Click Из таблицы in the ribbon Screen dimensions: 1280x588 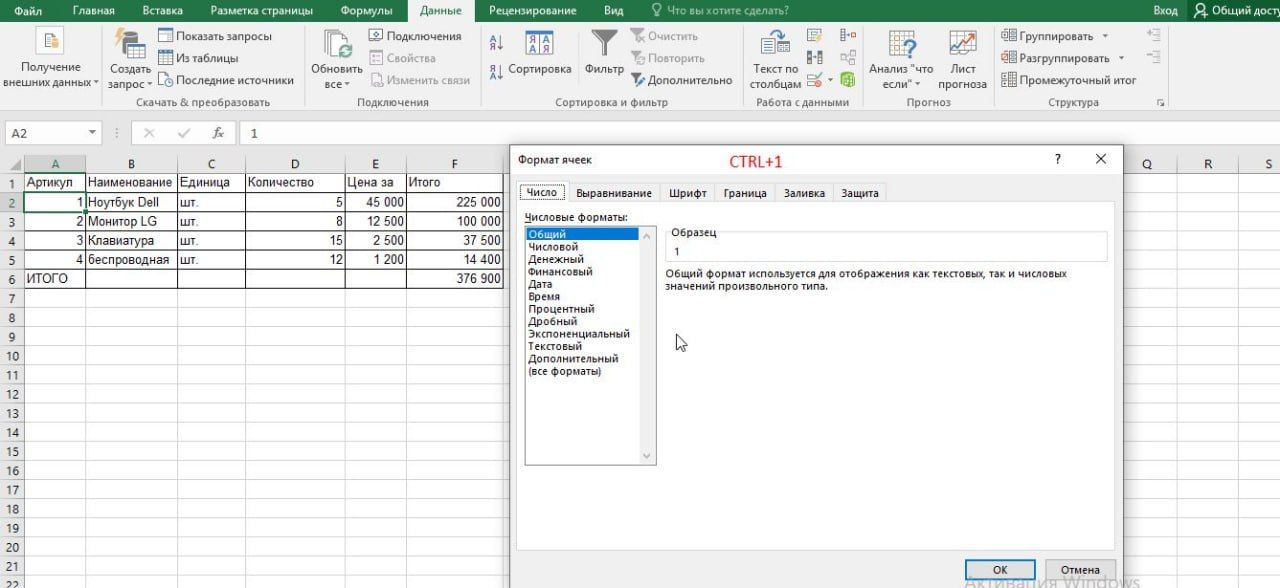click(198, 58)
